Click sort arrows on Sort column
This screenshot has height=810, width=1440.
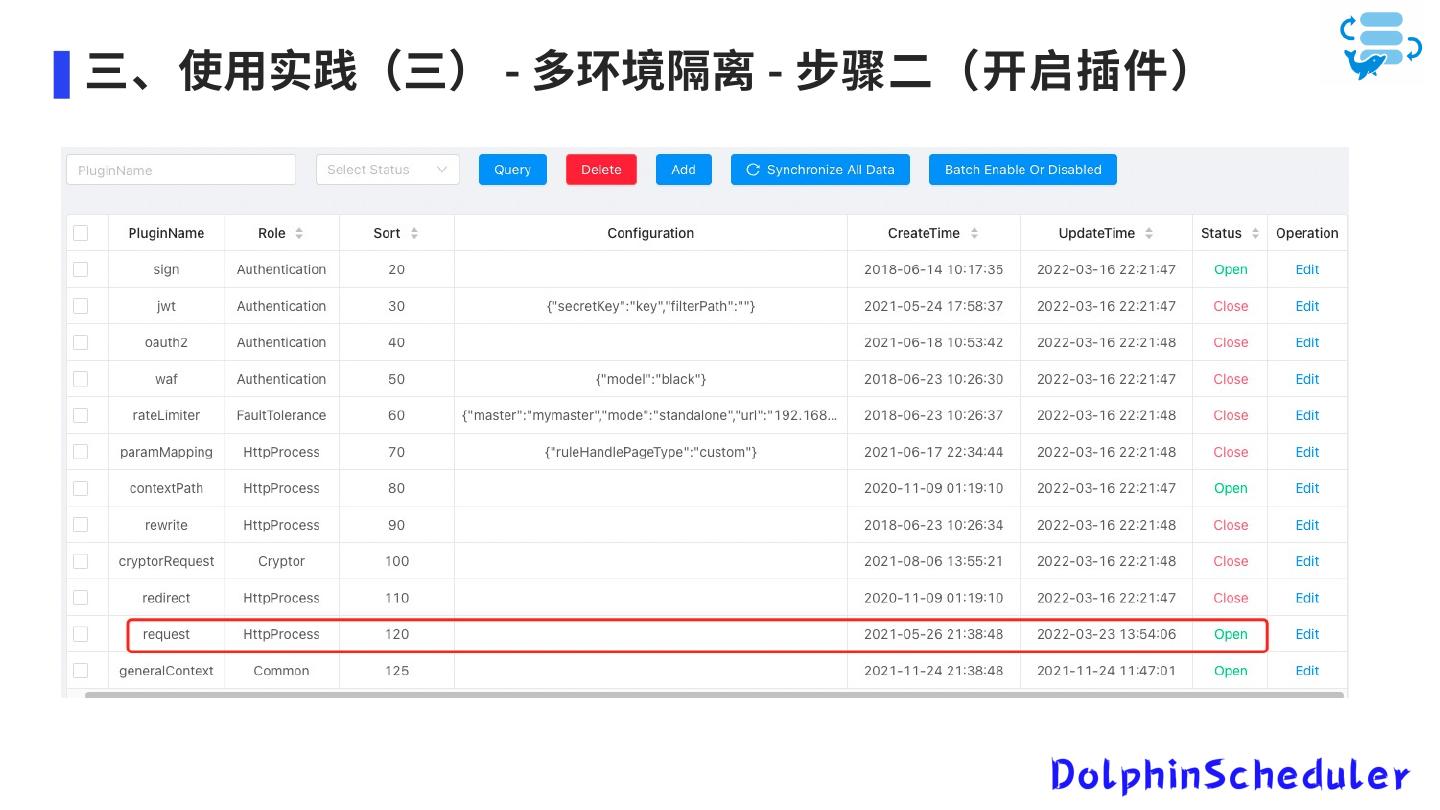point(414,233)
